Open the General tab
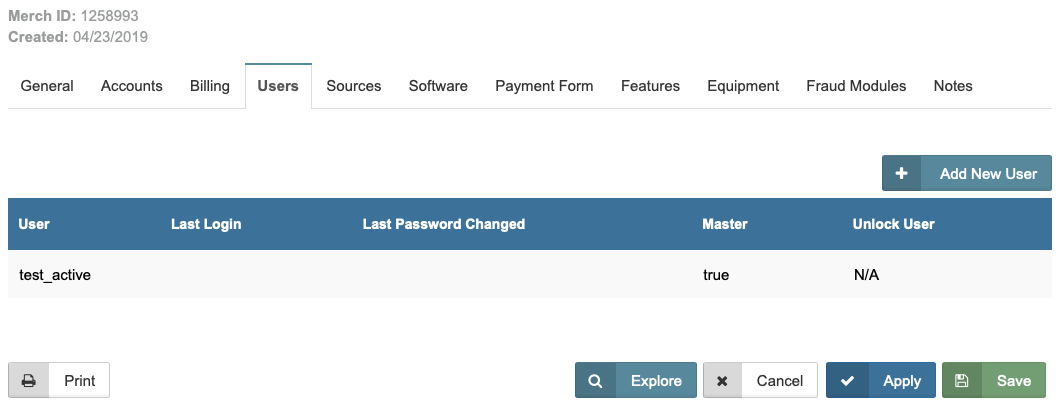 (47, 86)
